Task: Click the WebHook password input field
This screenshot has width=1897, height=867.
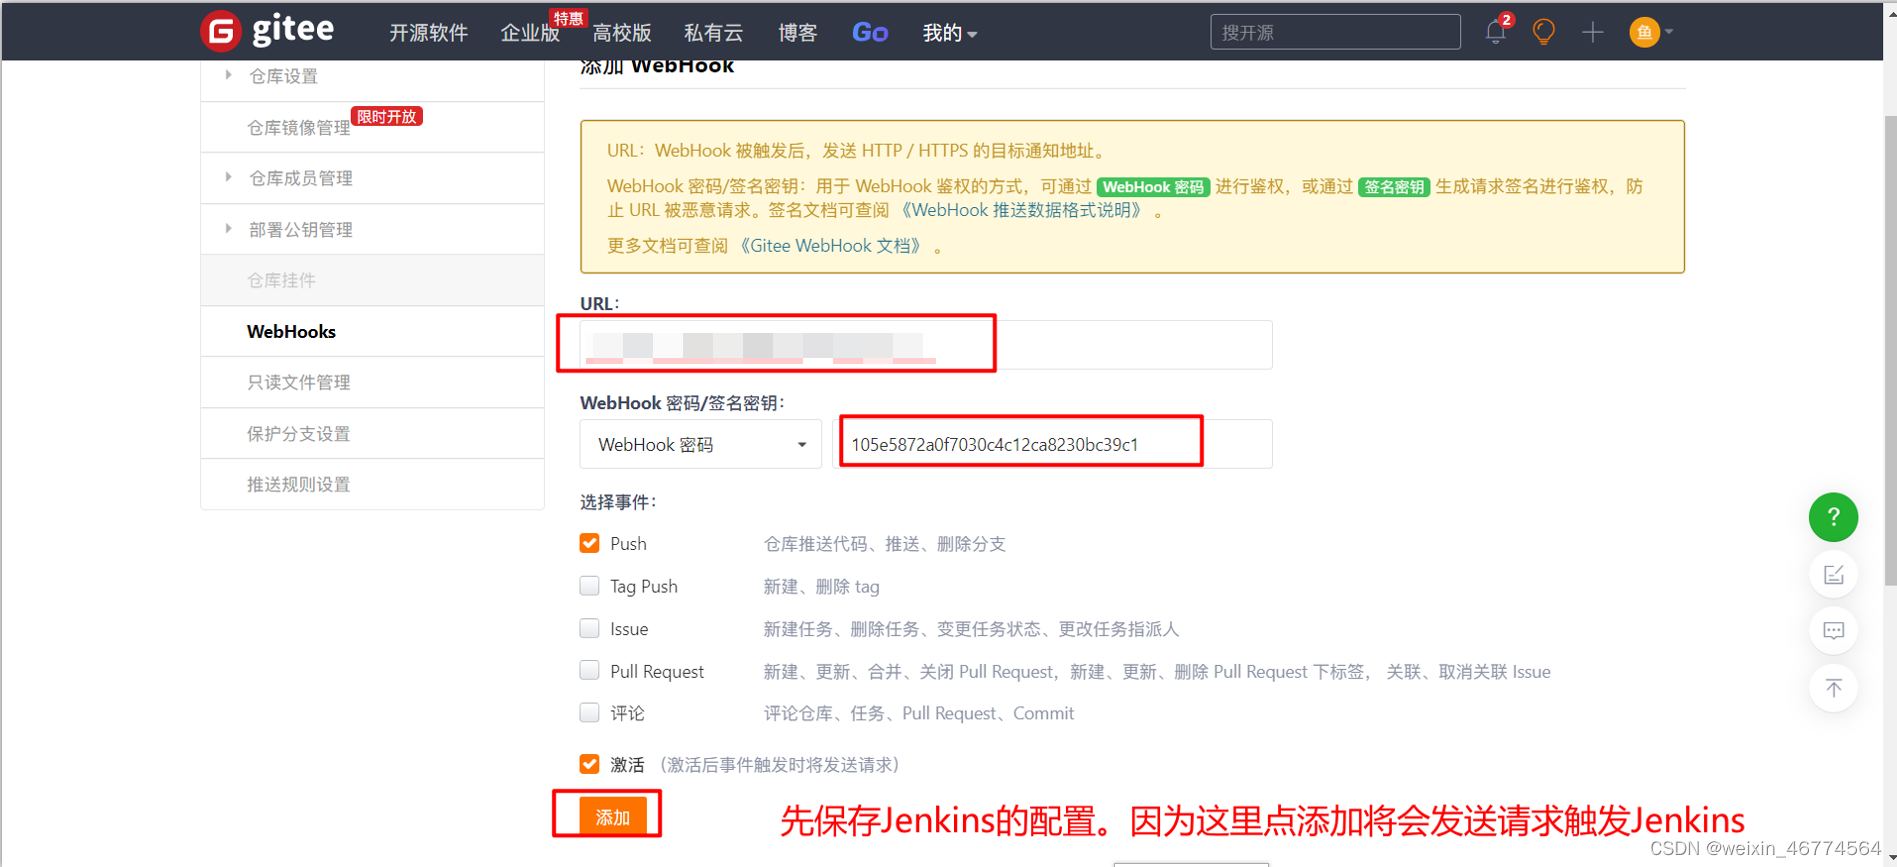Action: tap(1052, 444)
